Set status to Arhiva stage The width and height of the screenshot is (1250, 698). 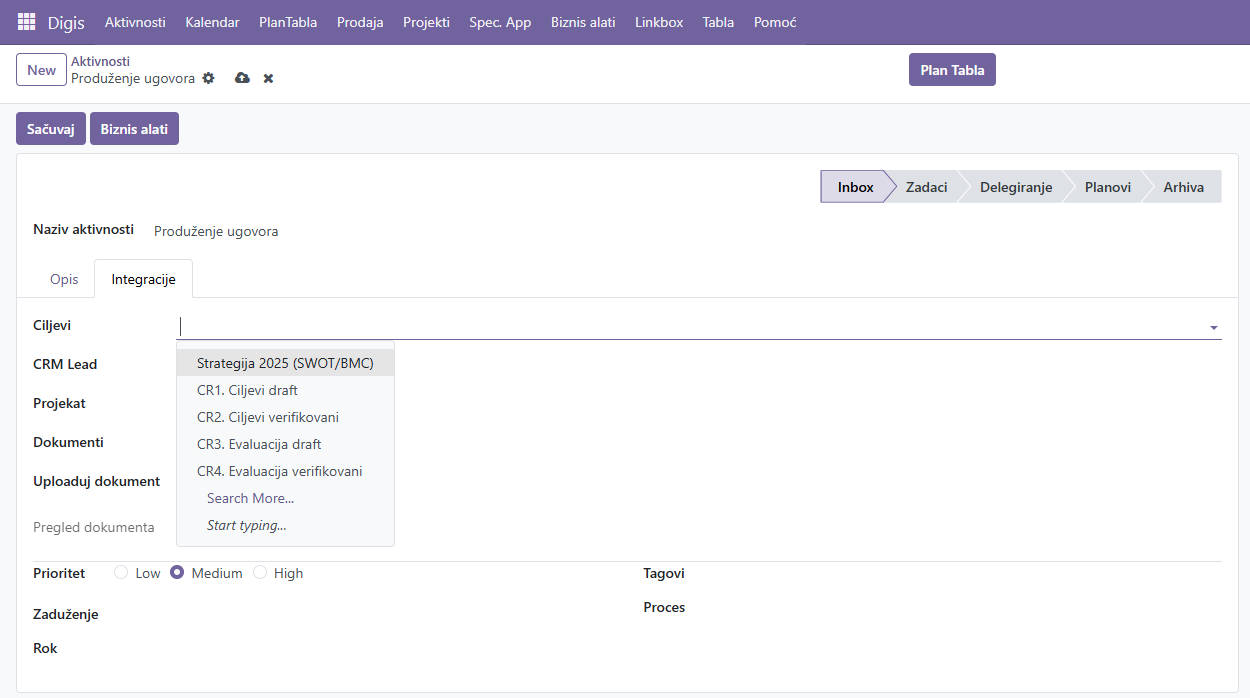[x=1183, y=187]
